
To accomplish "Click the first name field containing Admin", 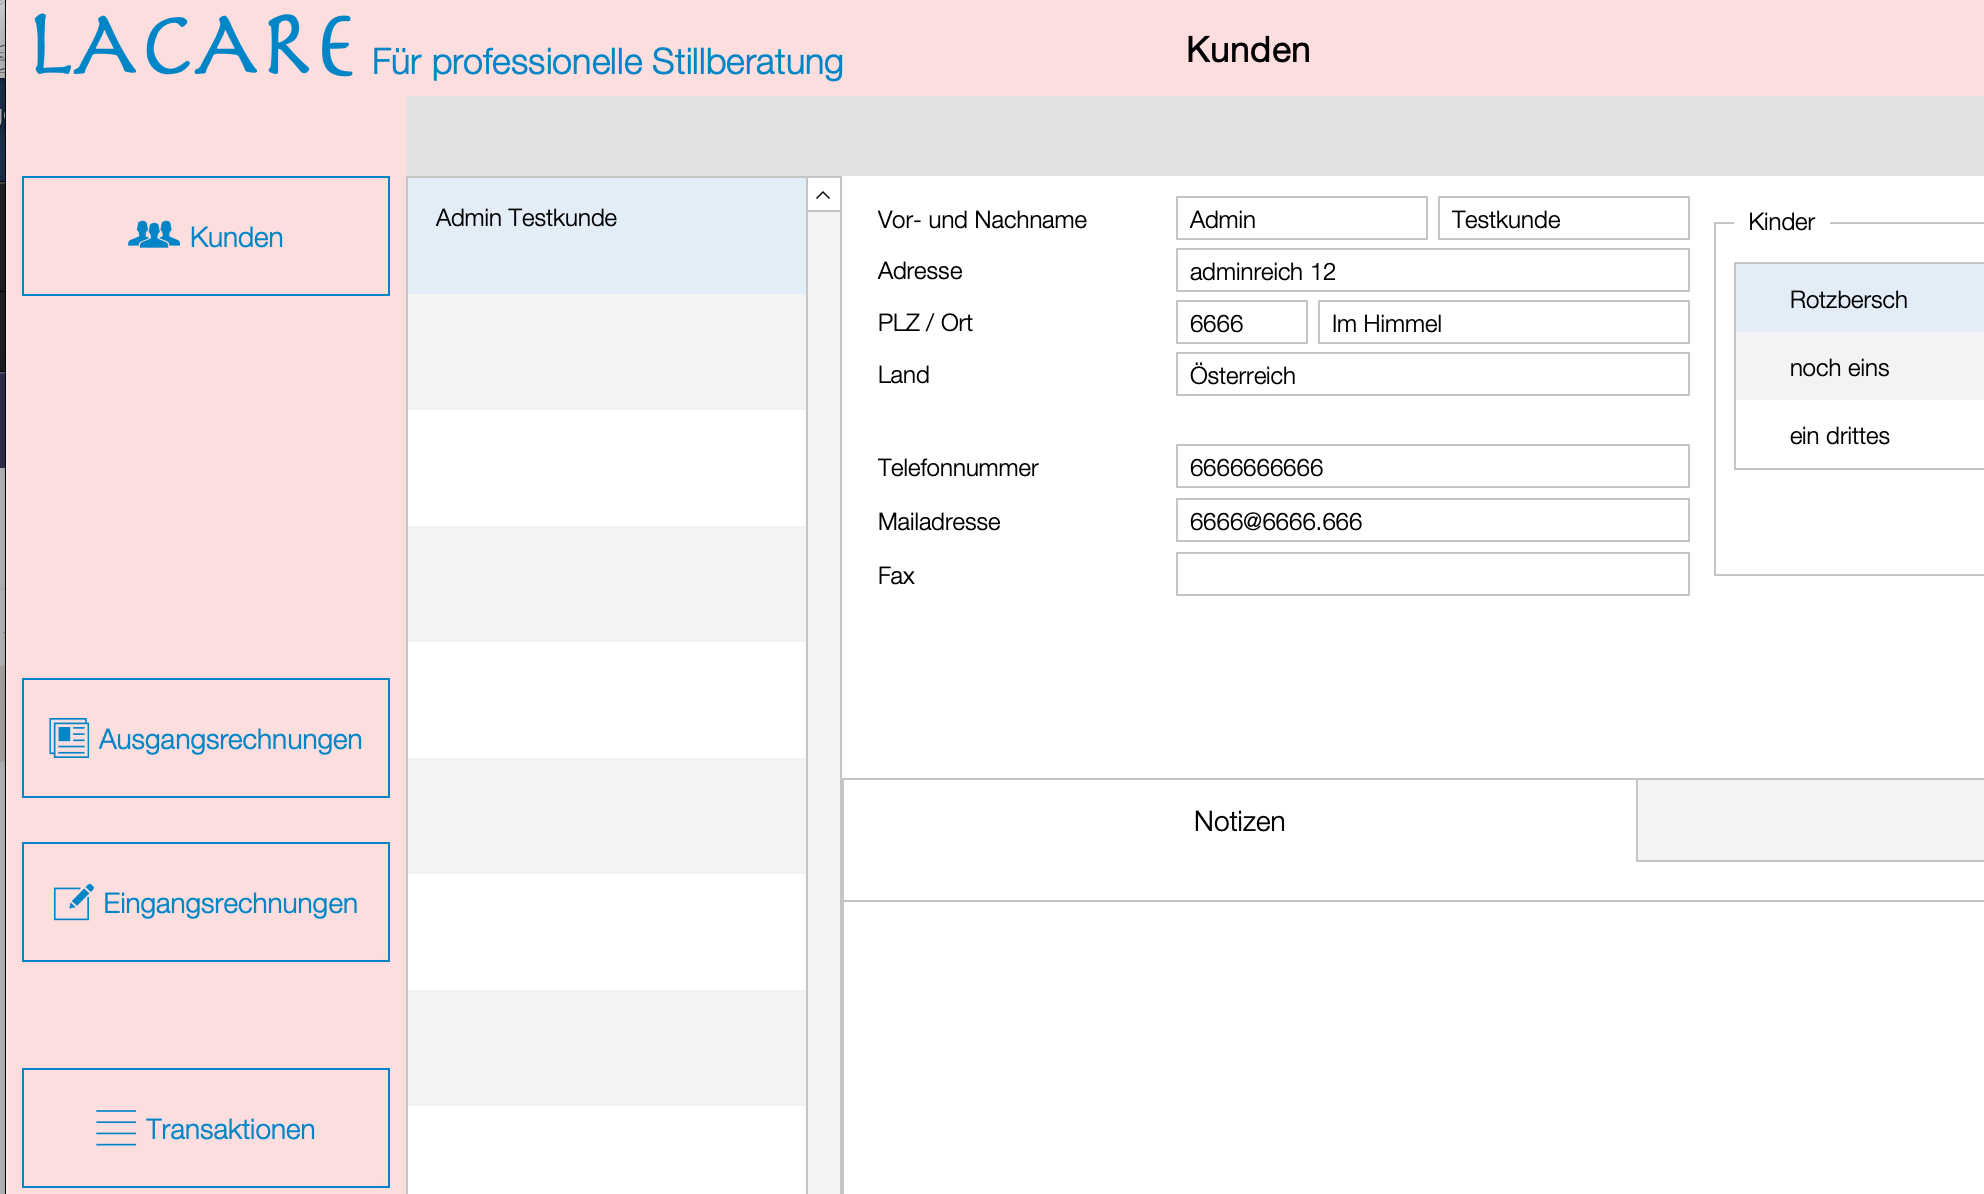I will 1300,219.
